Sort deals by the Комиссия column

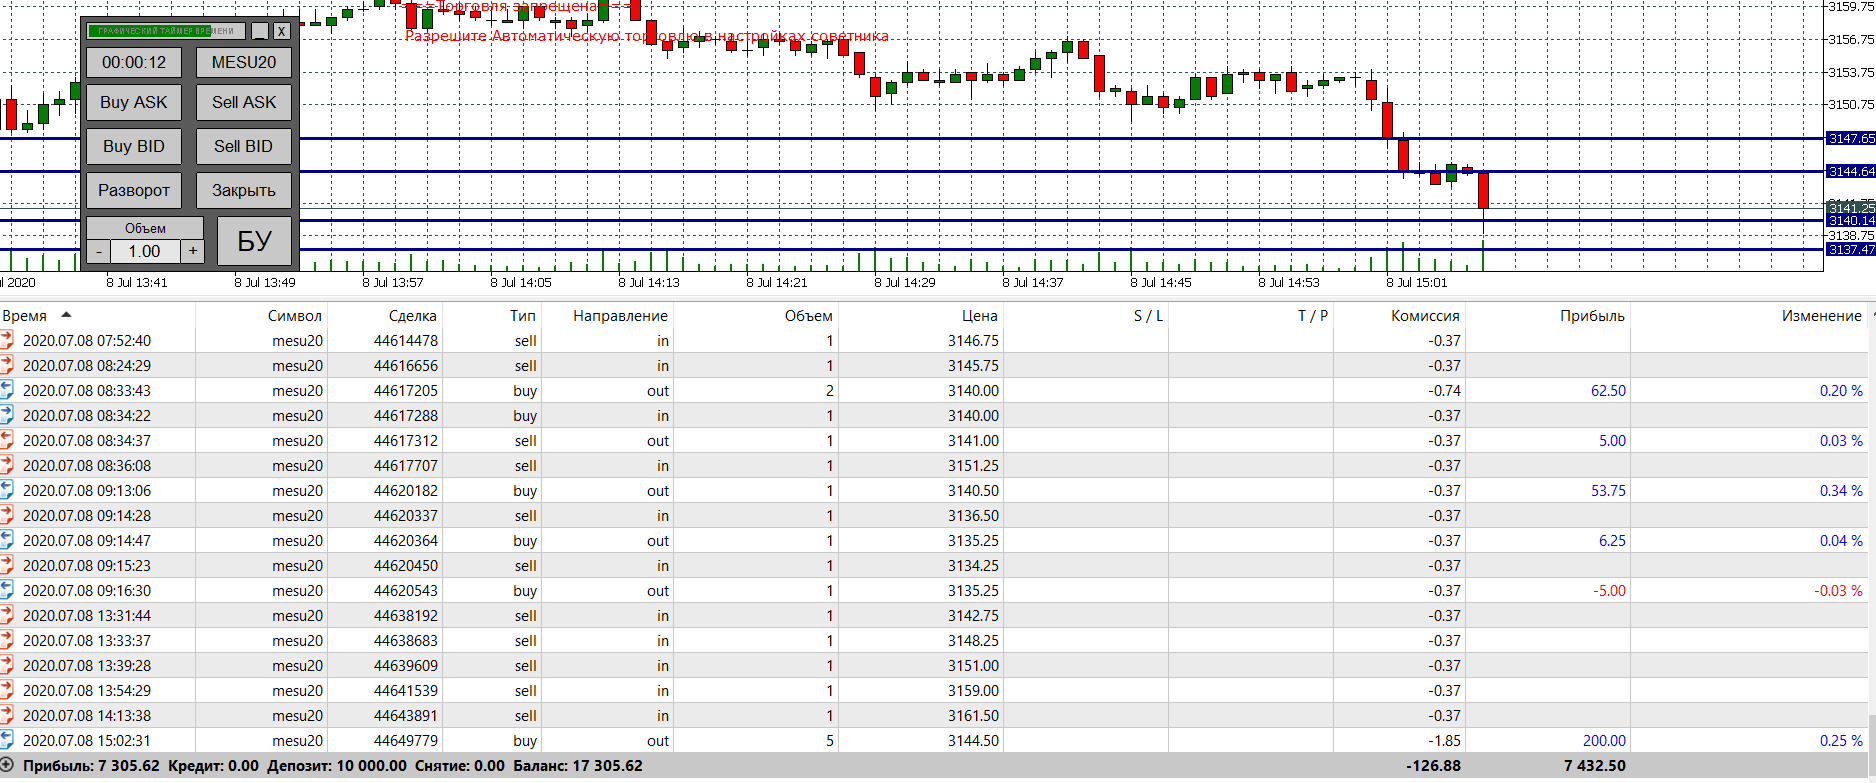(x=1425, y=316)
